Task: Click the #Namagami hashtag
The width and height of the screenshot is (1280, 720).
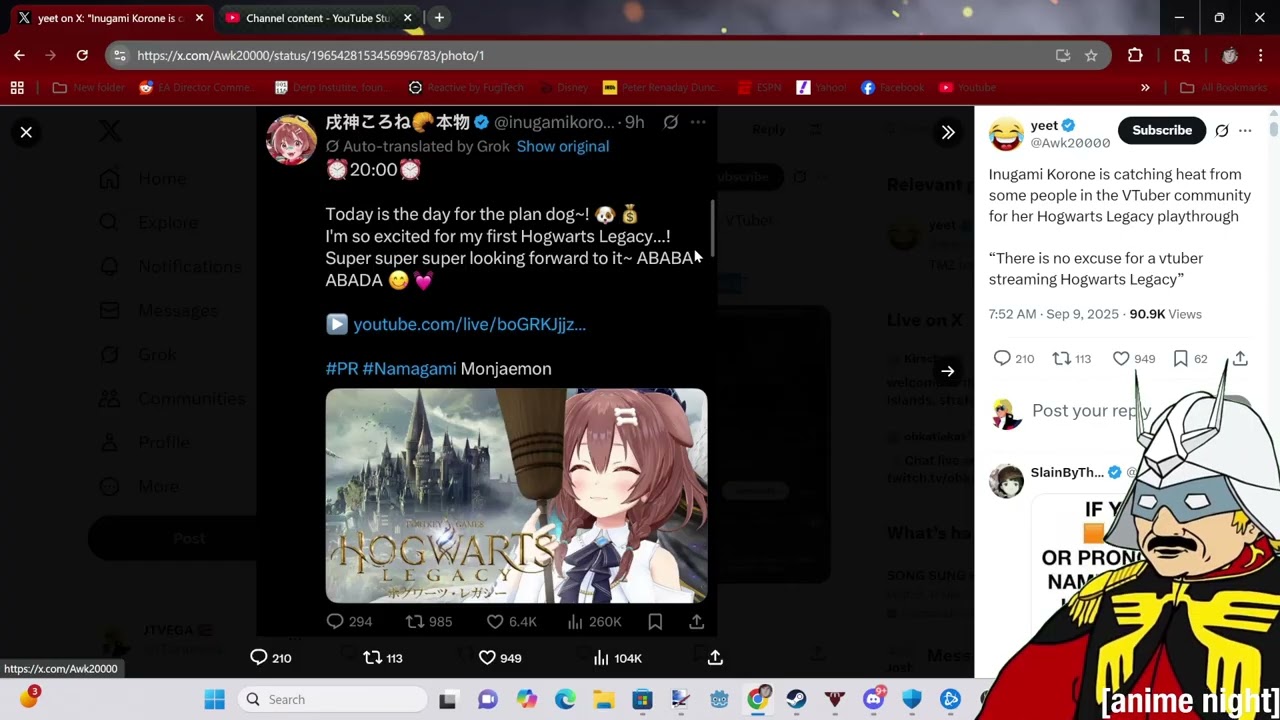Action: 409,368
